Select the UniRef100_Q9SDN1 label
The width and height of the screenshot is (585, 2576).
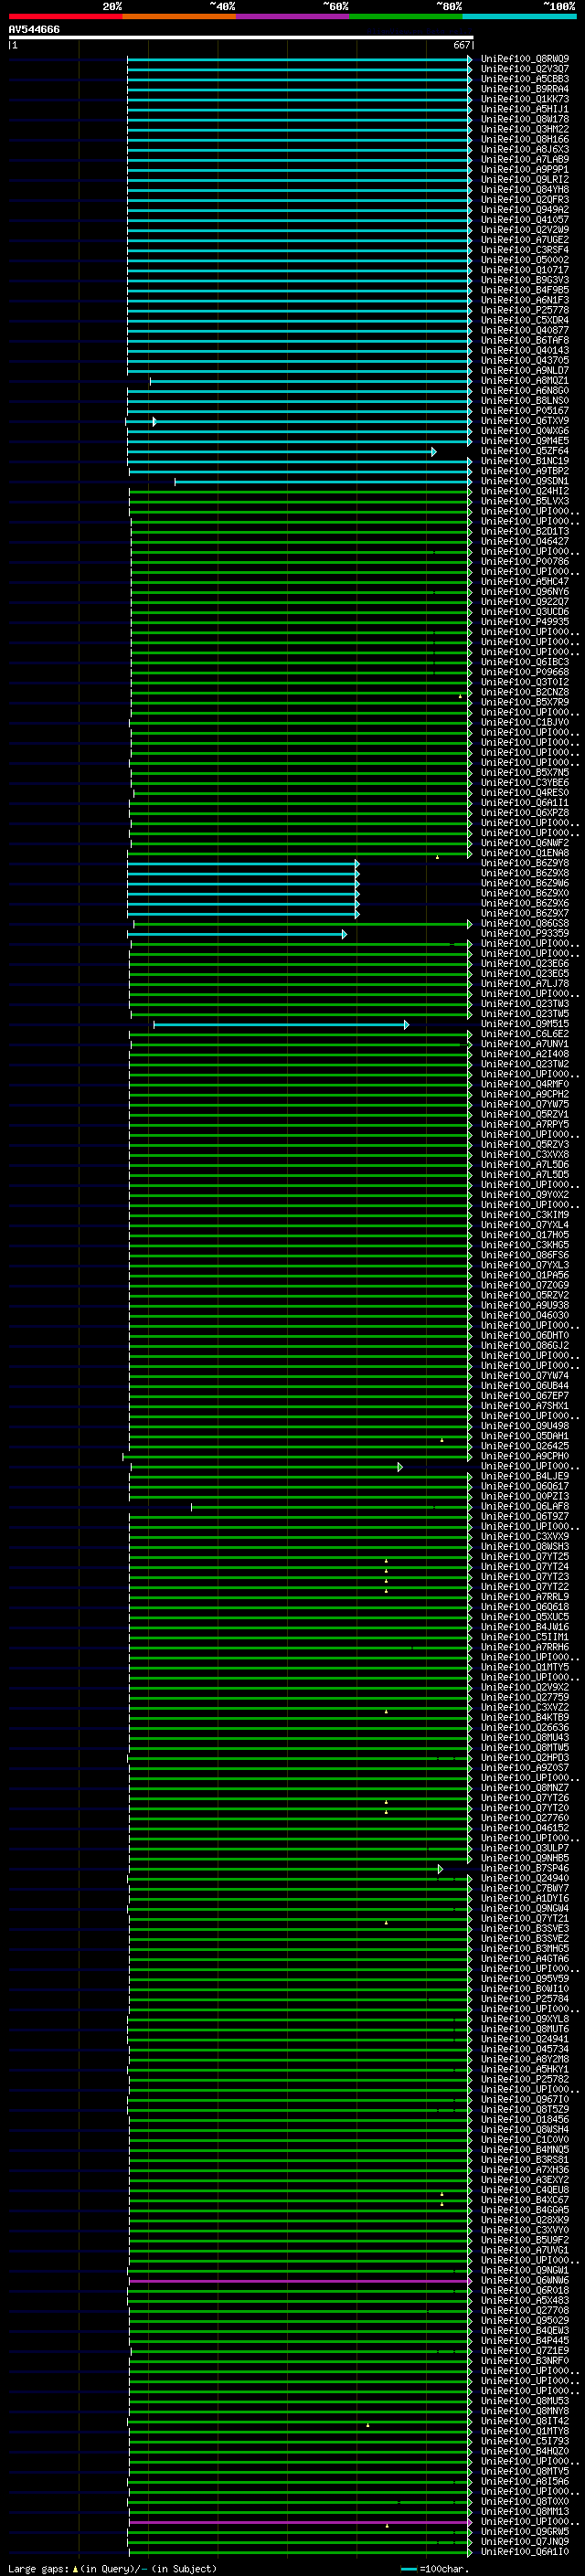click(525, 481)
